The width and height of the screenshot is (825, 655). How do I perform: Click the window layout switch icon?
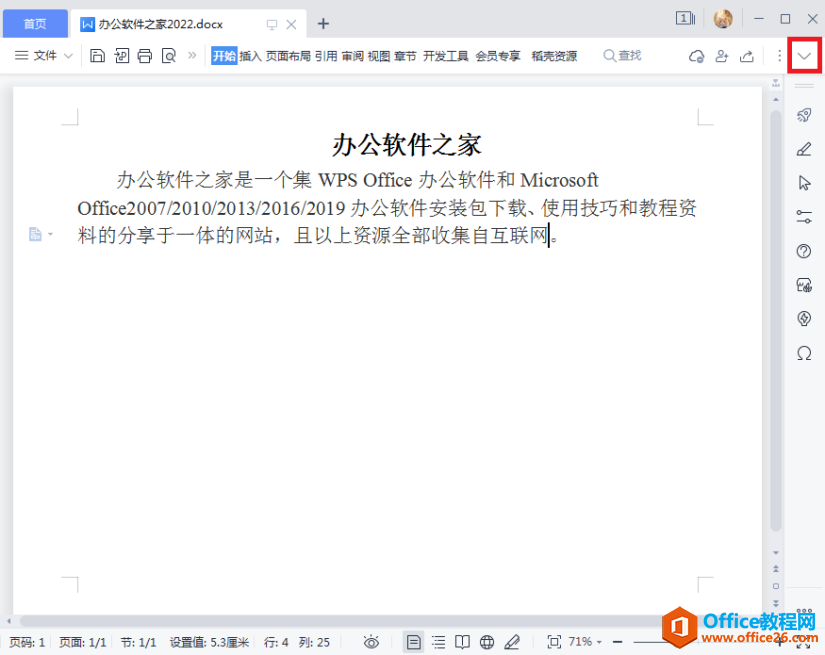[685, 19]
